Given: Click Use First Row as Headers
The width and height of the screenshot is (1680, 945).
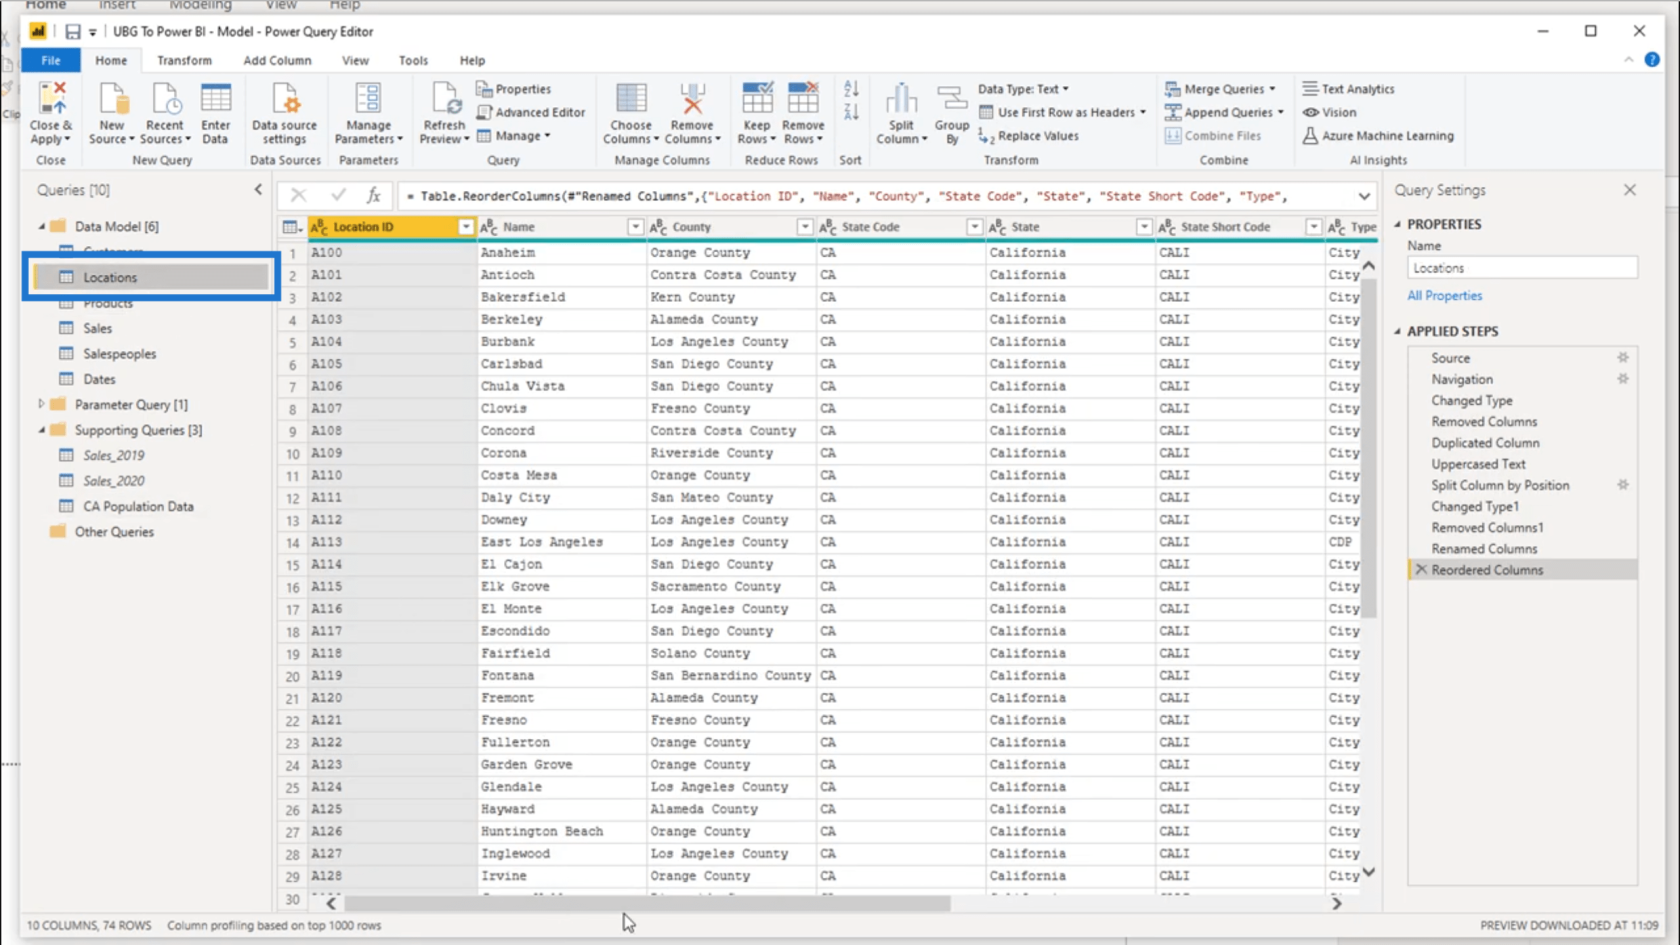Looking at the screenshot, I should point(1062,112).
